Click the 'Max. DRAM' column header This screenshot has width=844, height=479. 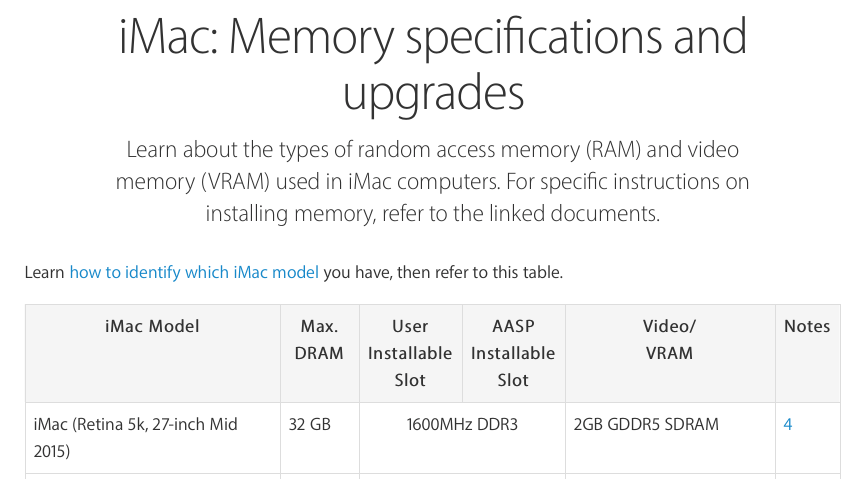(x=319, y=340)
